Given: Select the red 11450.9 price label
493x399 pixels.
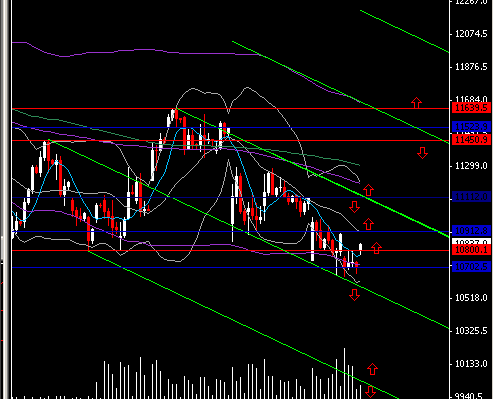Looking at the screenshot, I should pos(471,140).
